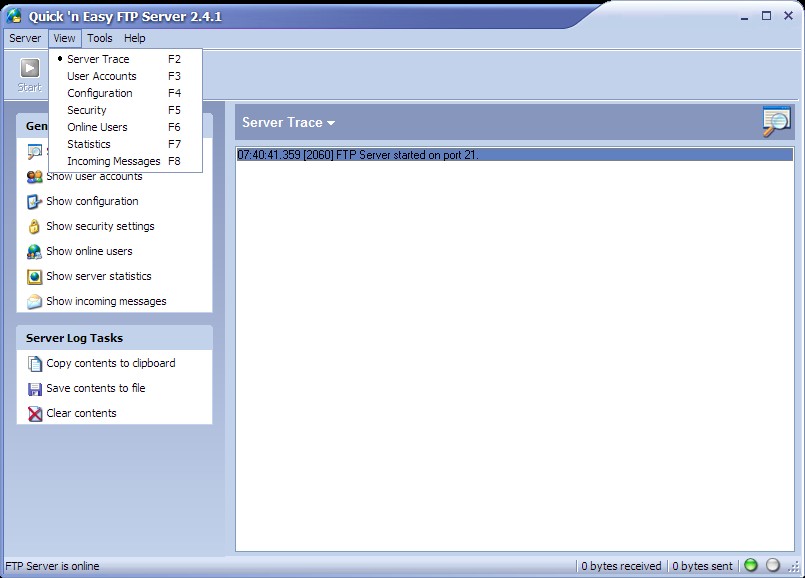The height and width of the screenshot is (578, 805).
Task: Click the configuration icon in sidebar
Action: (34, 202)
